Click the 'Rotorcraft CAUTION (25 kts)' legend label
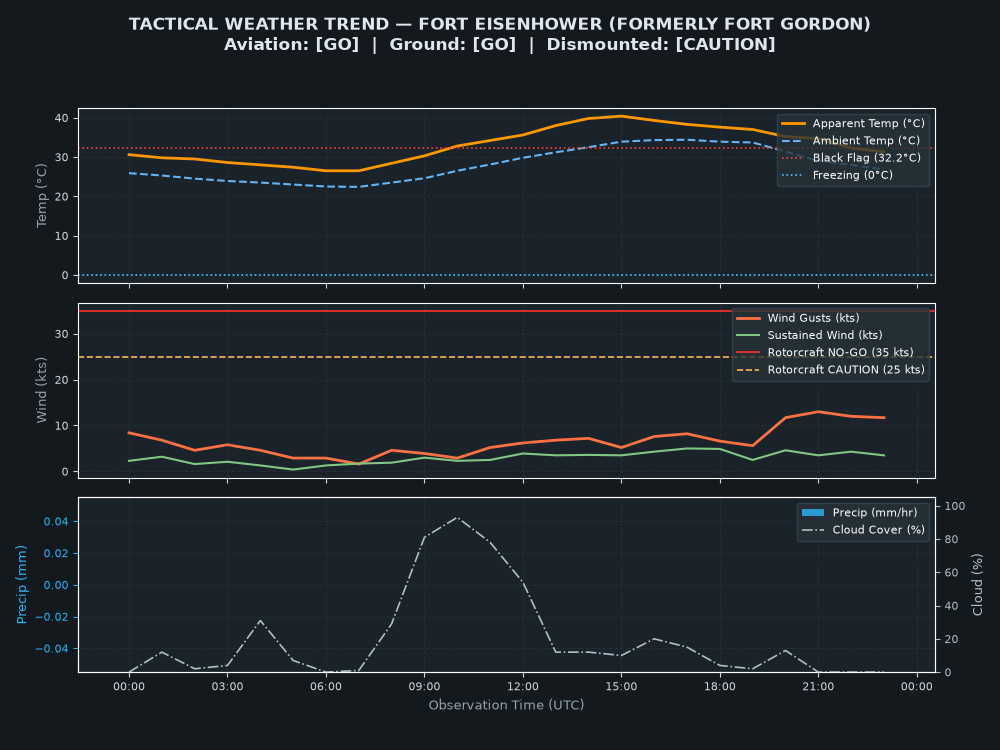Screen dimensions: 1000x750 (x=846, y=369)
